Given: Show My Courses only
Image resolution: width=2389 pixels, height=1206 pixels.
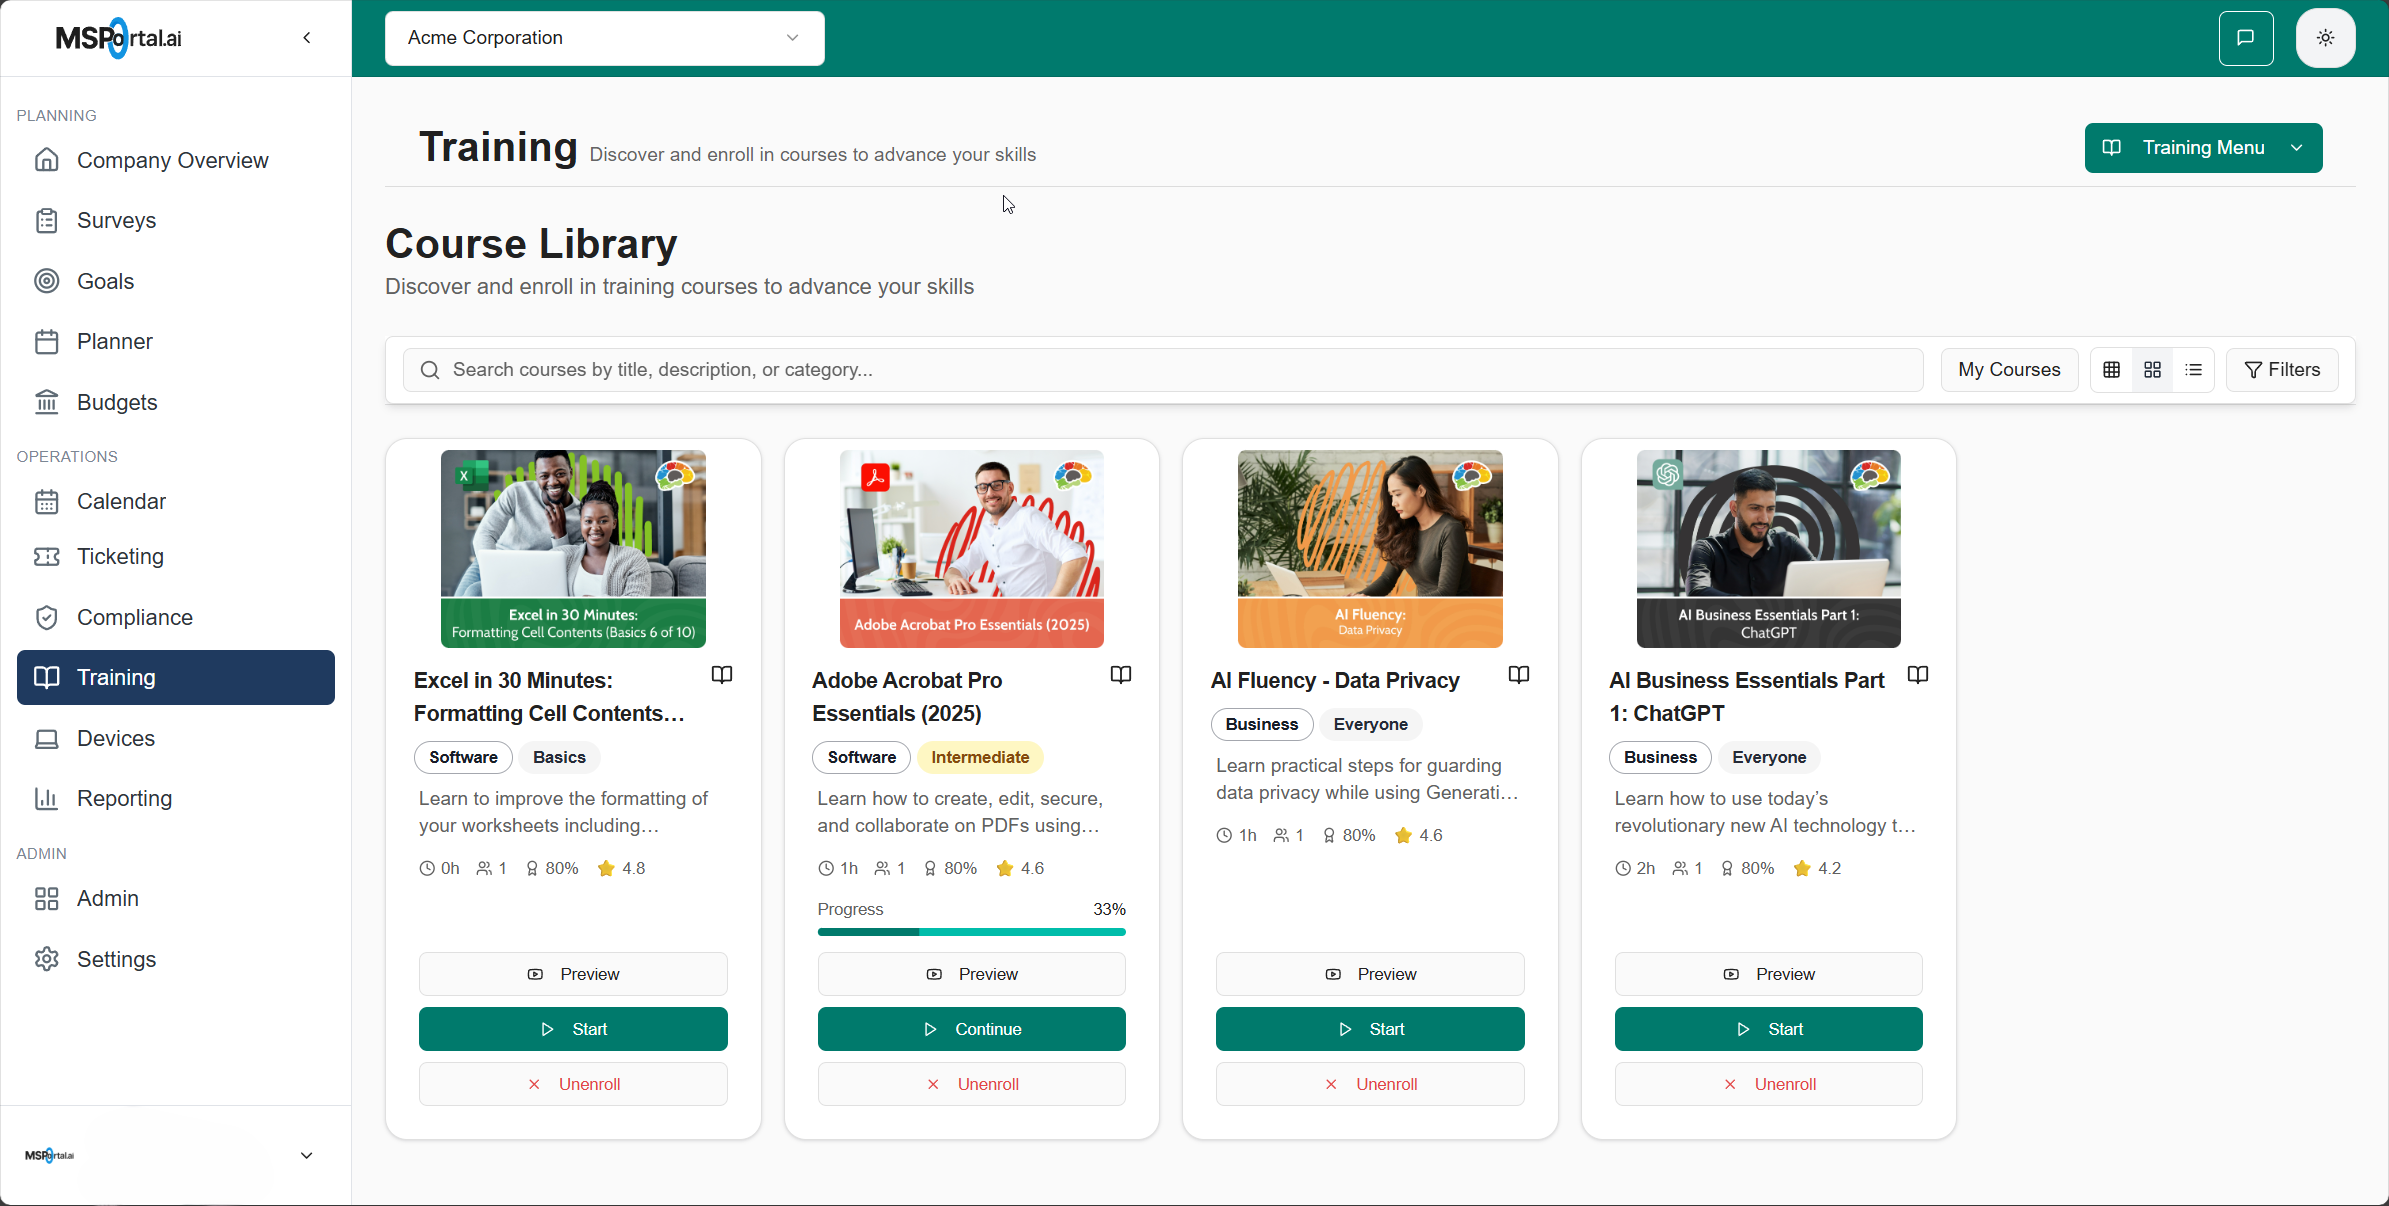Looking at the screenshot, I should pos(2009,370).
